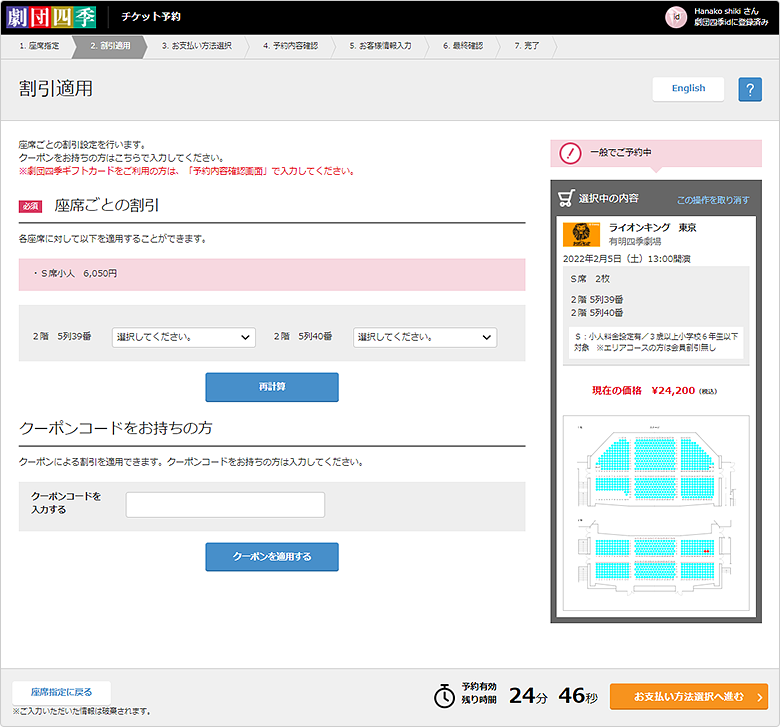Click the Hanako shiki user avatar icon
Screen dimensions: 780x727
tap(676, 17)
